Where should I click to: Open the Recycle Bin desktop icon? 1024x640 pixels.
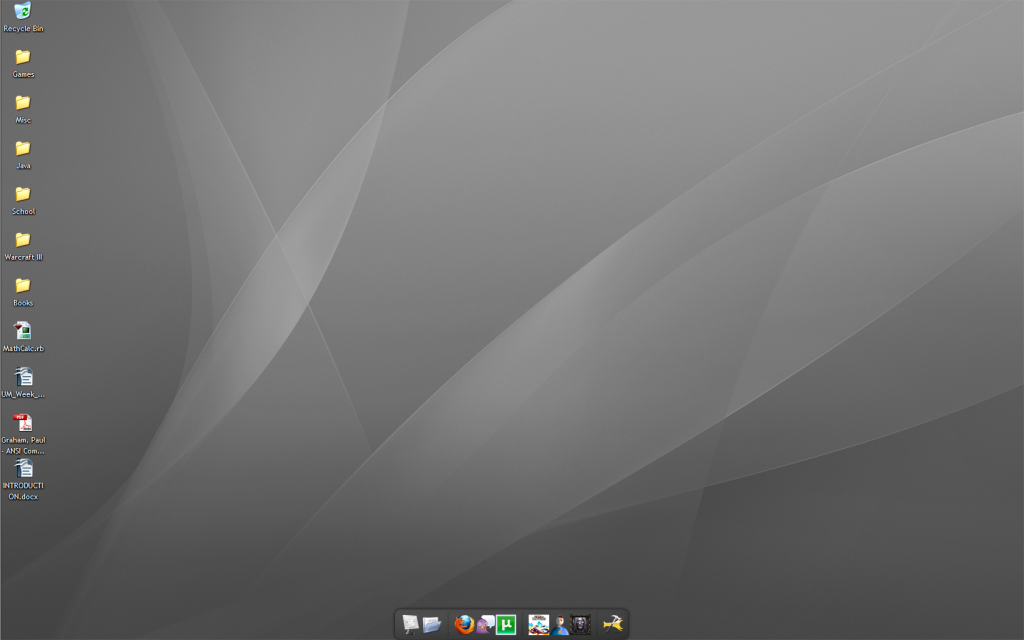point(23,17)
